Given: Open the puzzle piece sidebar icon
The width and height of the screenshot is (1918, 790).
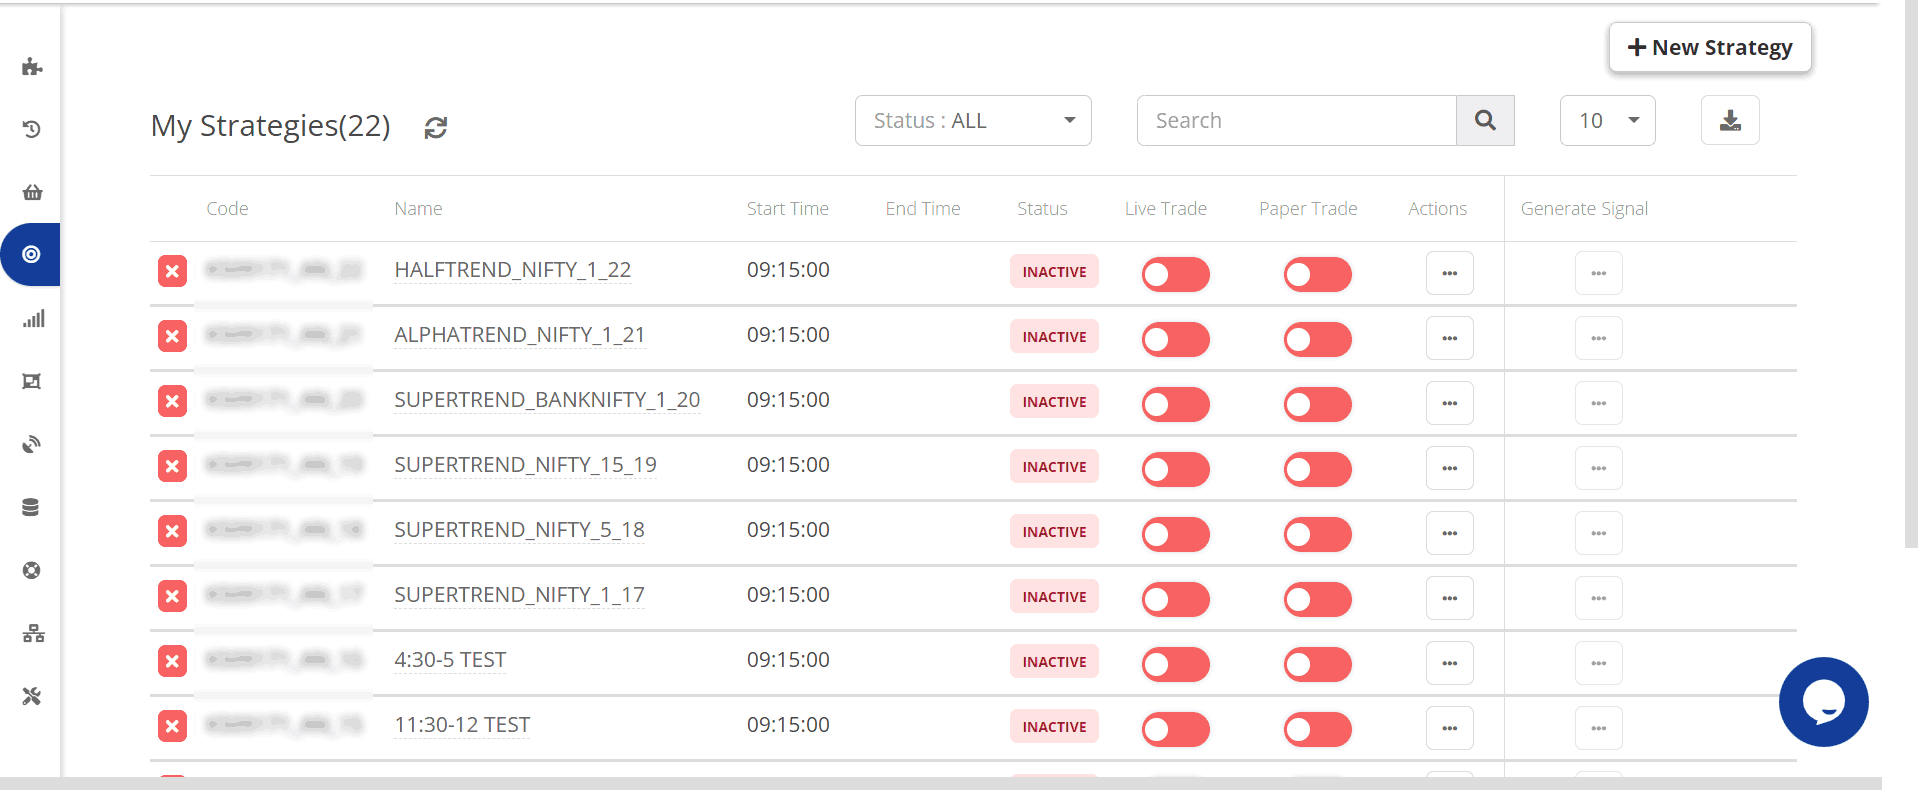Looking at the screenshot, I should click(x=32, y=67).
